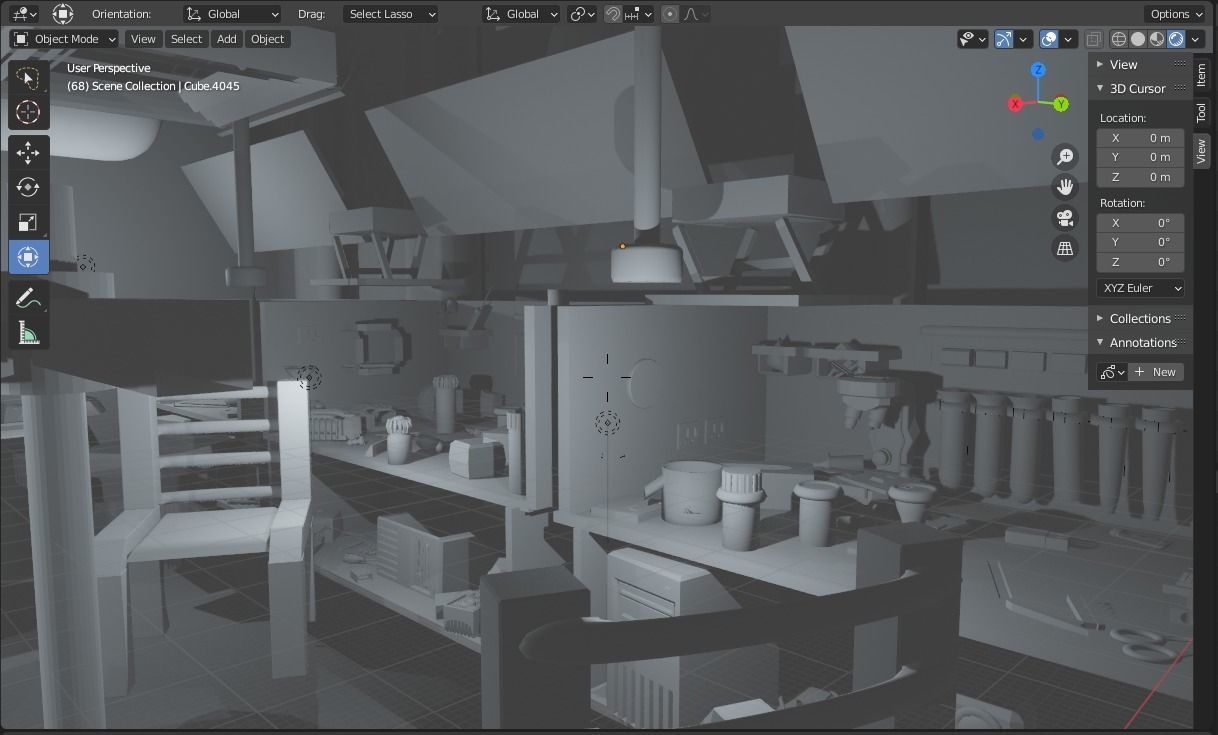Open the annotation data browse dropdown

[1112, 372]
